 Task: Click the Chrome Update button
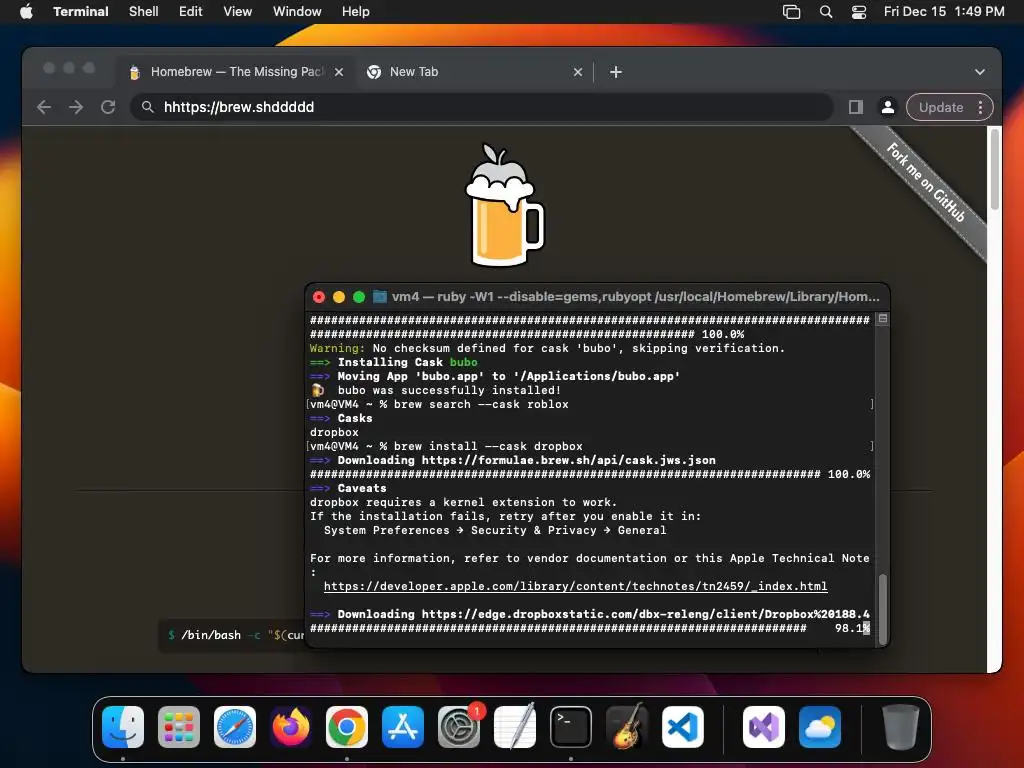[x=940, y=107]
